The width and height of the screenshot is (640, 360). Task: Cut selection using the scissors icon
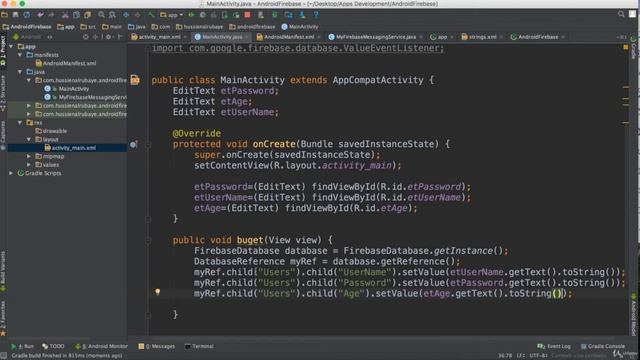65,15
